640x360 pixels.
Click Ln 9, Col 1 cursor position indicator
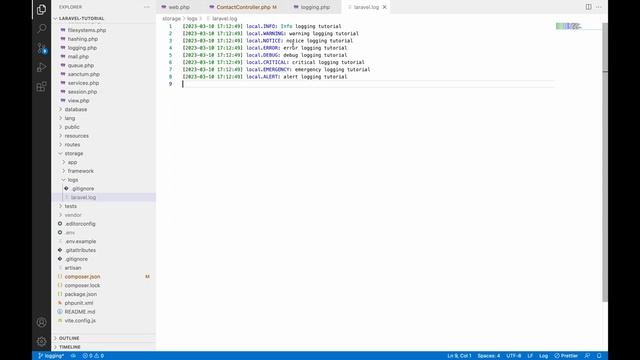click(x=459, y=356)
